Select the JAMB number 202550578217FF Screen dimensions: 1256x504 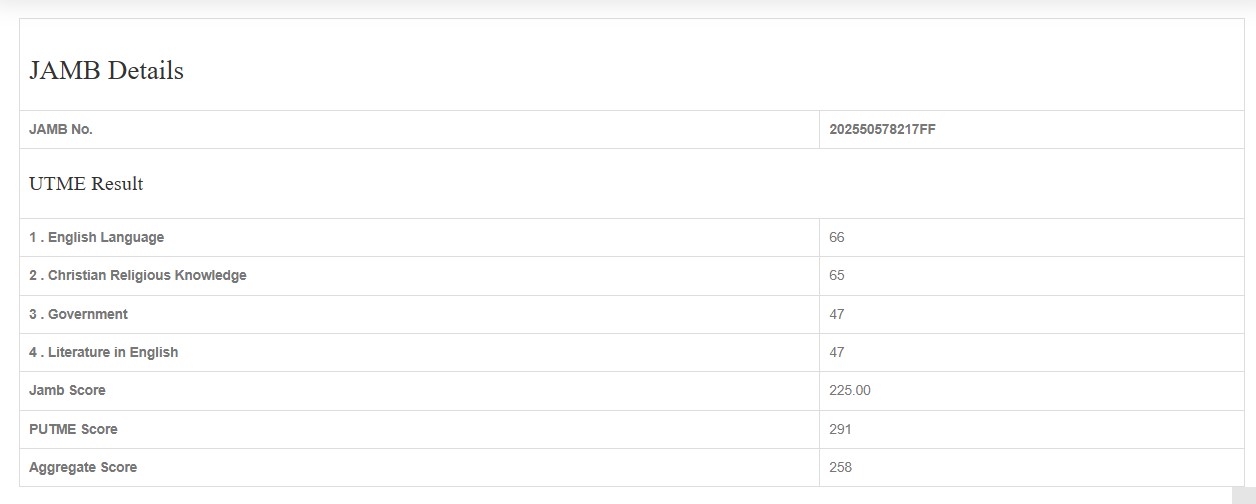882,129
